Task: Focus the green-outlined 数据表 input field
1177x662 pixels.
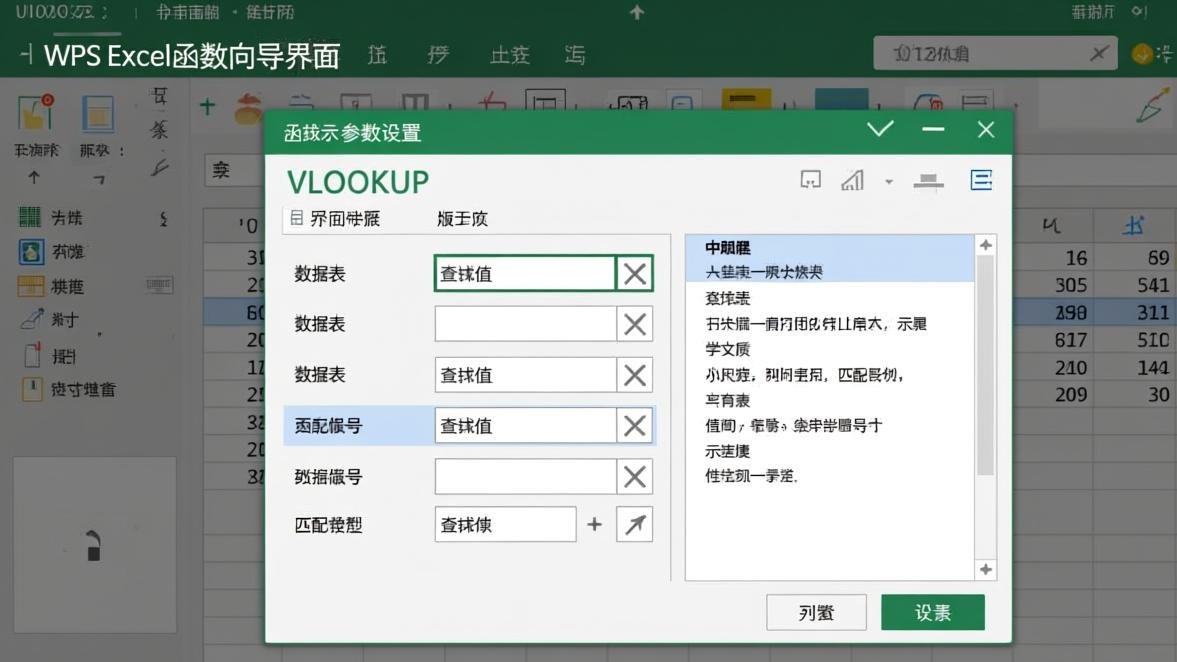Action: click(x=525, y=274)
